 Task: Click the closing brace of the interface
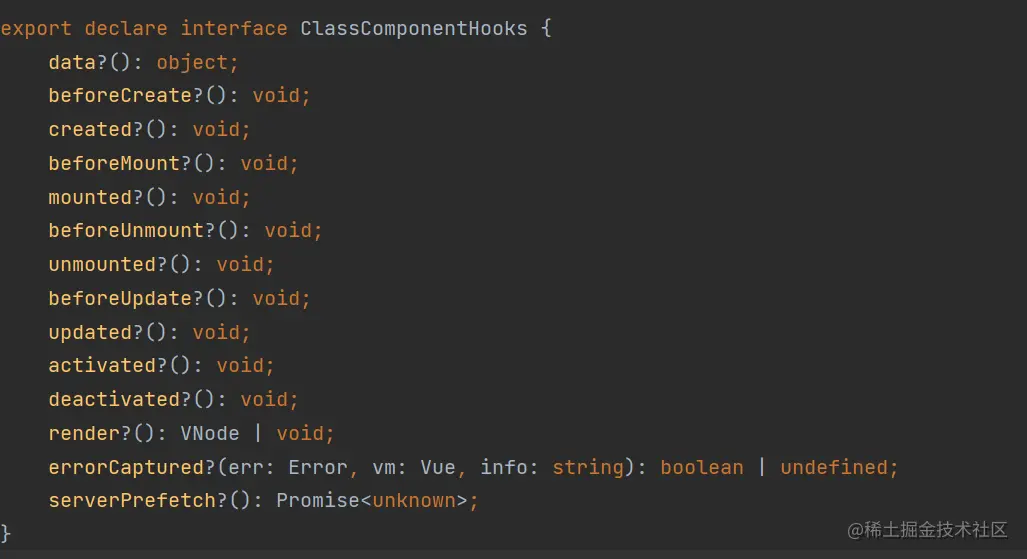pos(6,533)
